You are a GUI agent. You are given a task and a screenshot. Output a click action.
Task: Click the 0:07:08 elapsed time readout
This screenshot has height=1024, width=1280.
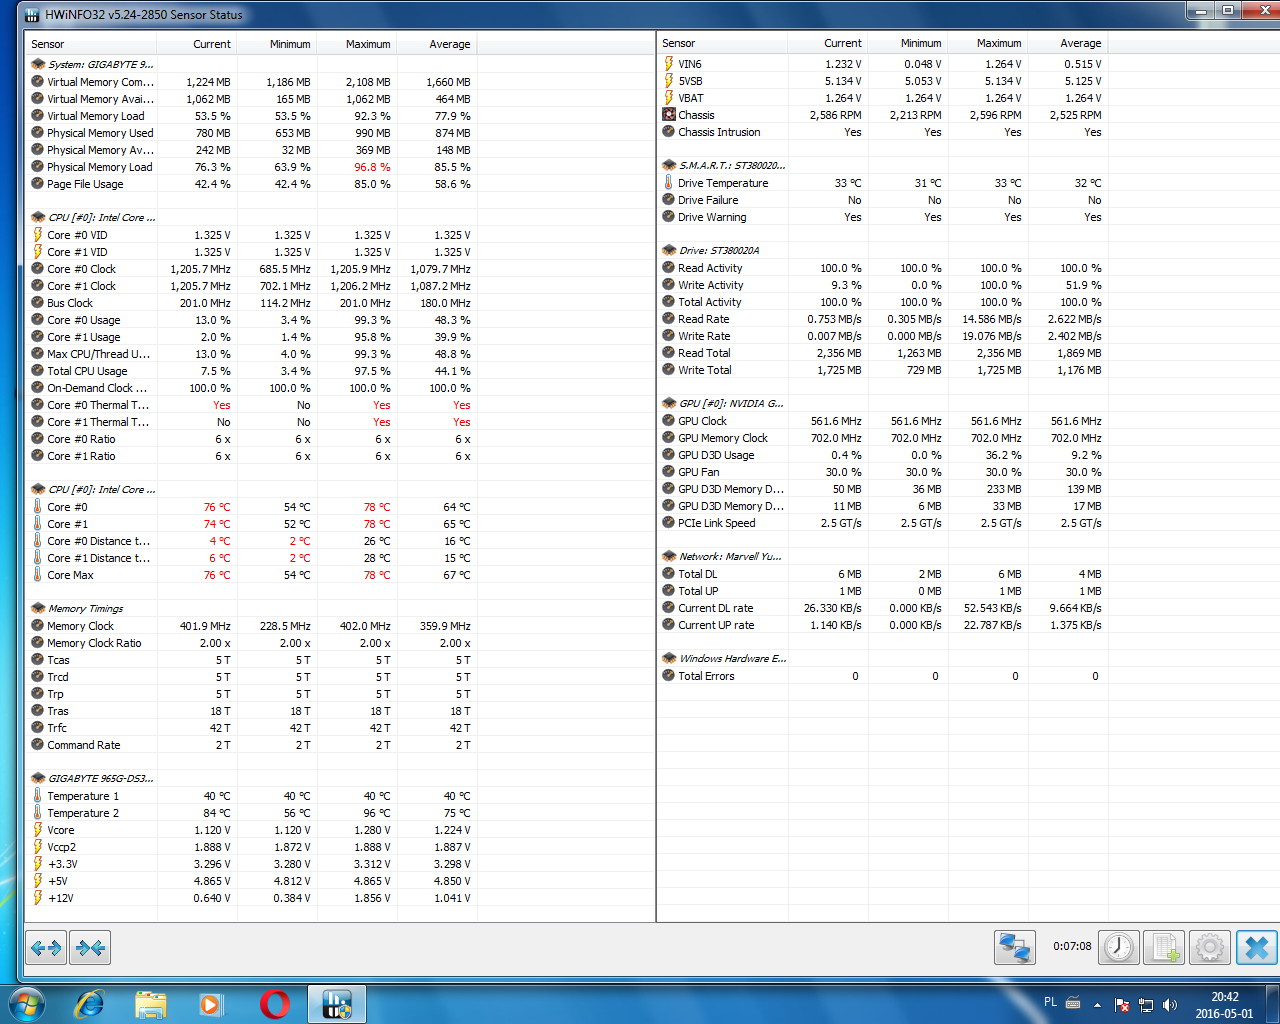tap(1072, 946)
